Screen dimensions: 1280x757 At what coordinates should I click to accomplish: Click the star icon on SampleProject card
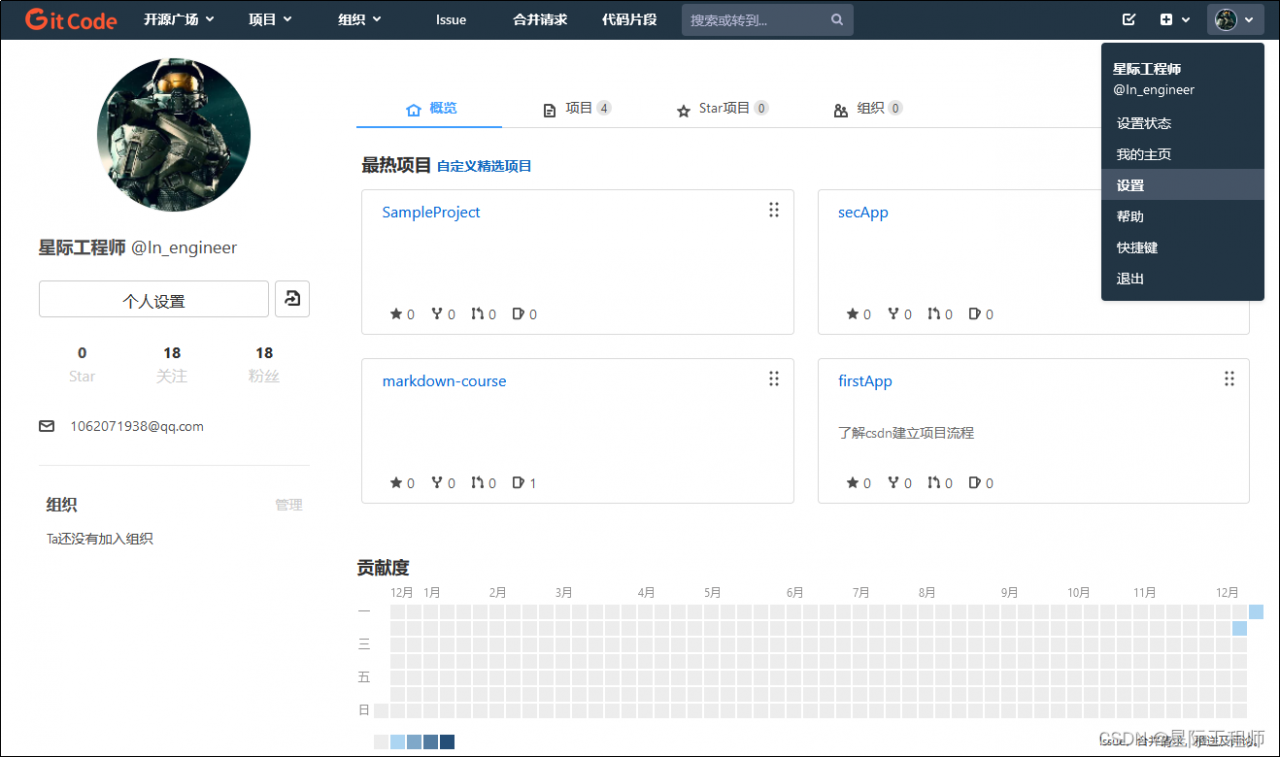click(396, 314)
